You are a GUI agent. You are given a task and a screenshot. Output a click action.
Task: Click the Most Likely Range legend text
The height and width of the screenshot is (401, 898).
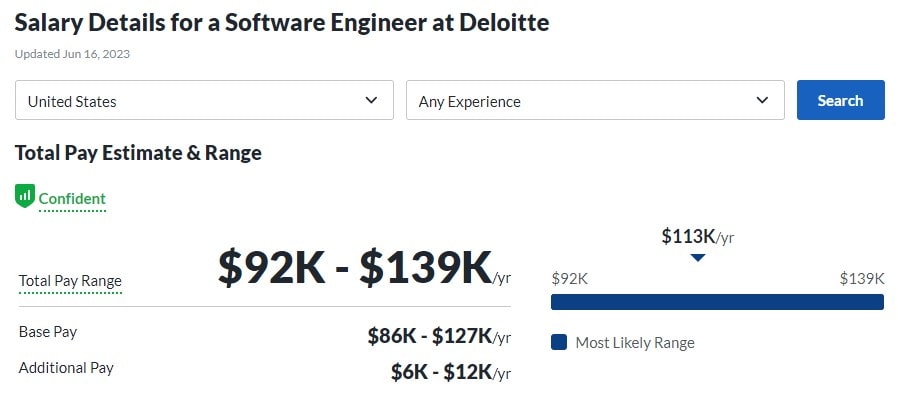635,343
